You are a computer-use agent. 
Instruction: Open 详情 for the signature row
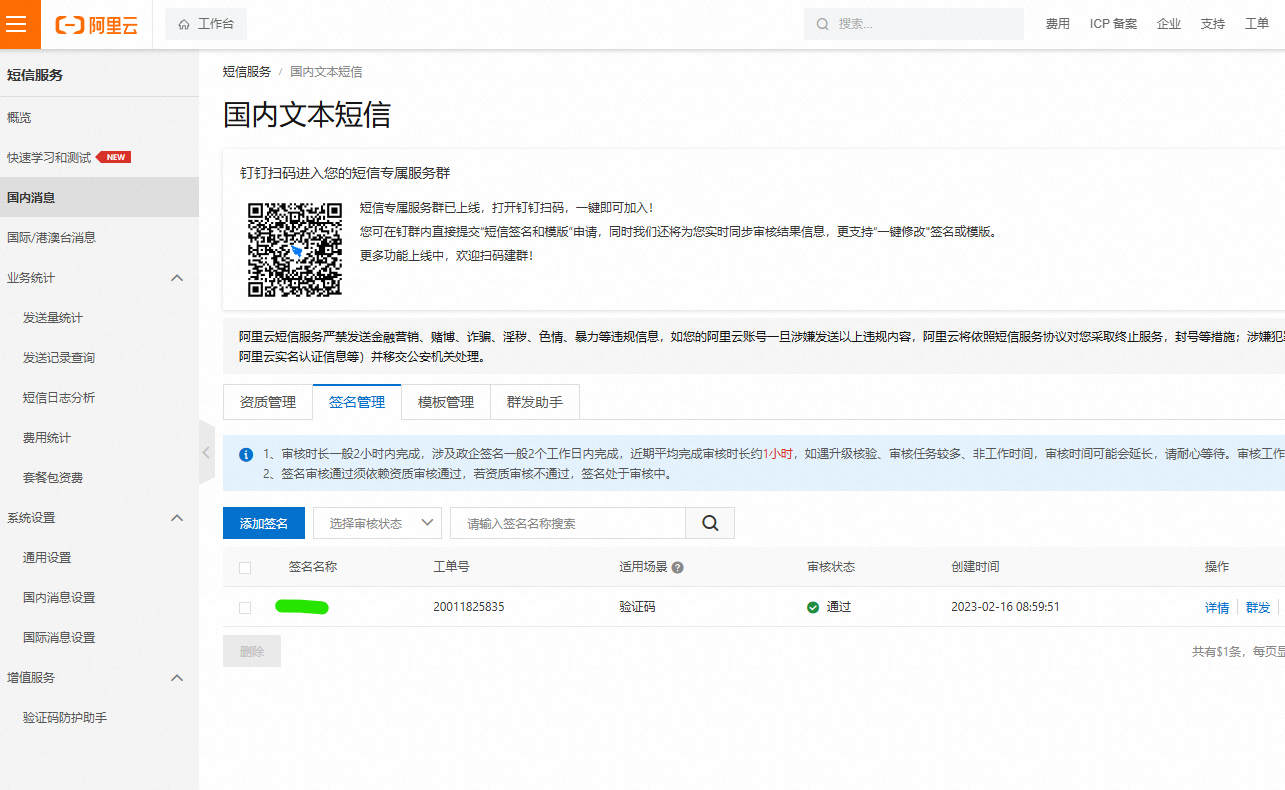click(1217, 608)
